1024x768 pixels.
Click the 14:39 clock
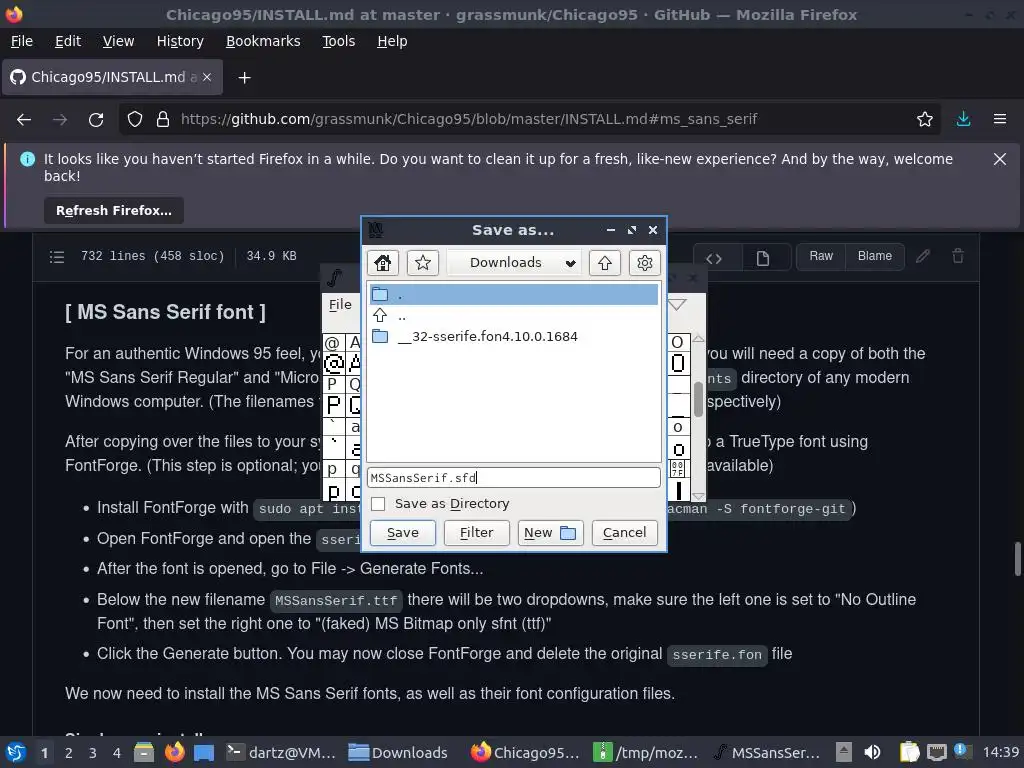(1000, 752)
